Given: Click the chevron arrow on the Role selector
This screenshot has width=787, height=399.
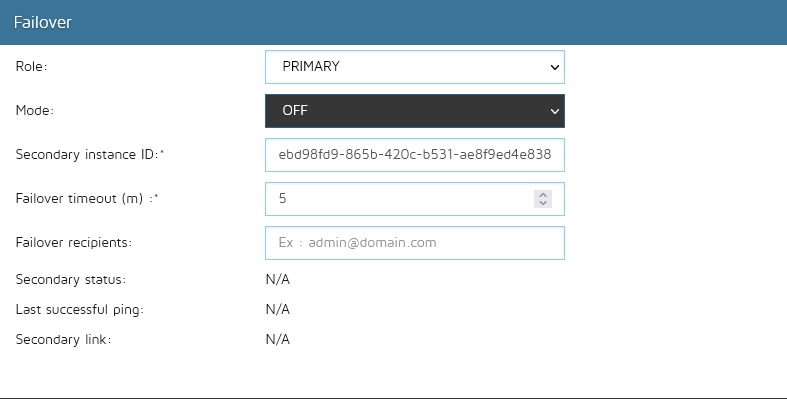Looking at the screenshot, I should click(555, 67).
